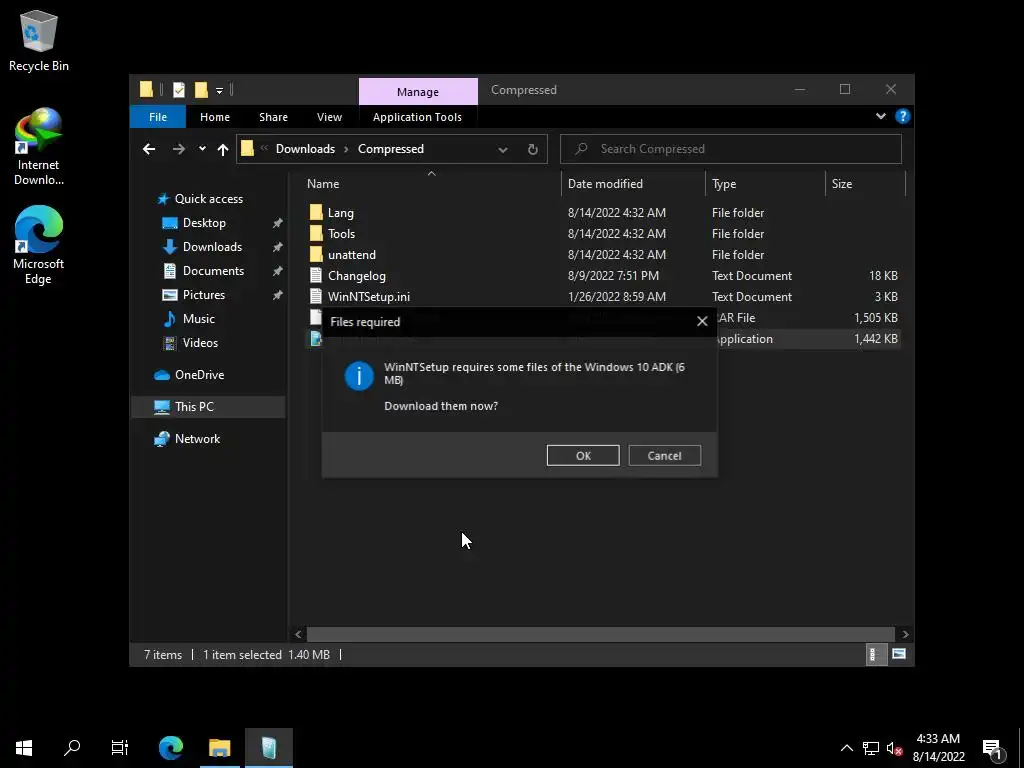Select Network in the navigation pane
This screenshot has height=768, width=1024.
click(197, 439)
